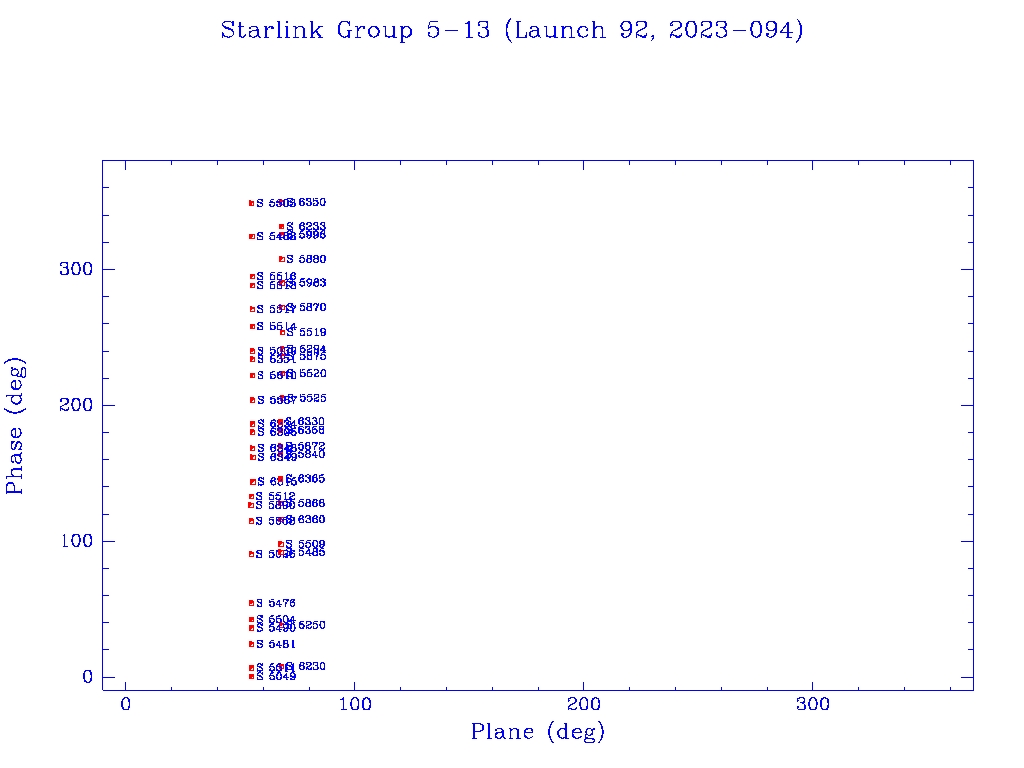Select the red marker for S 5476
Viewport: 1024px width, 768px height.
point(251,603)
